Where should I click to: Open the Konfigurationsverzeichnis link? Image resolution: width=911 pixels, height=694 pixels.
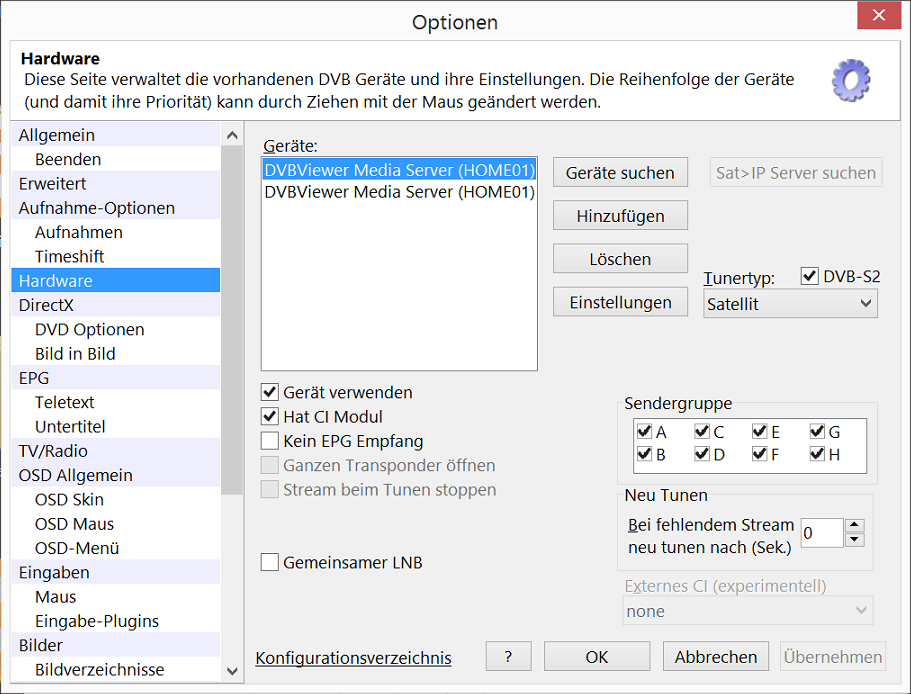point(353,658)
